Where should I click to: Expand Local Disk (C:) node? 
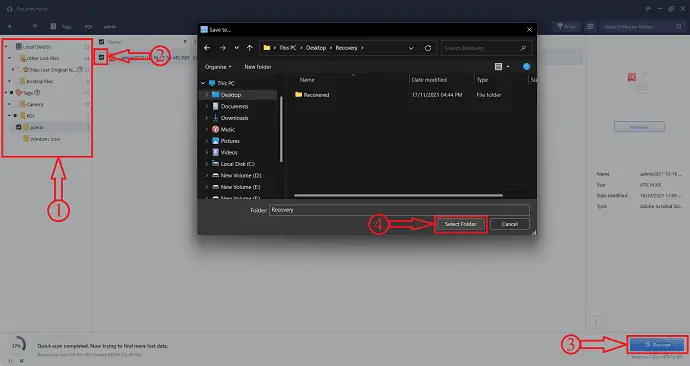click(x=206, y=164)
